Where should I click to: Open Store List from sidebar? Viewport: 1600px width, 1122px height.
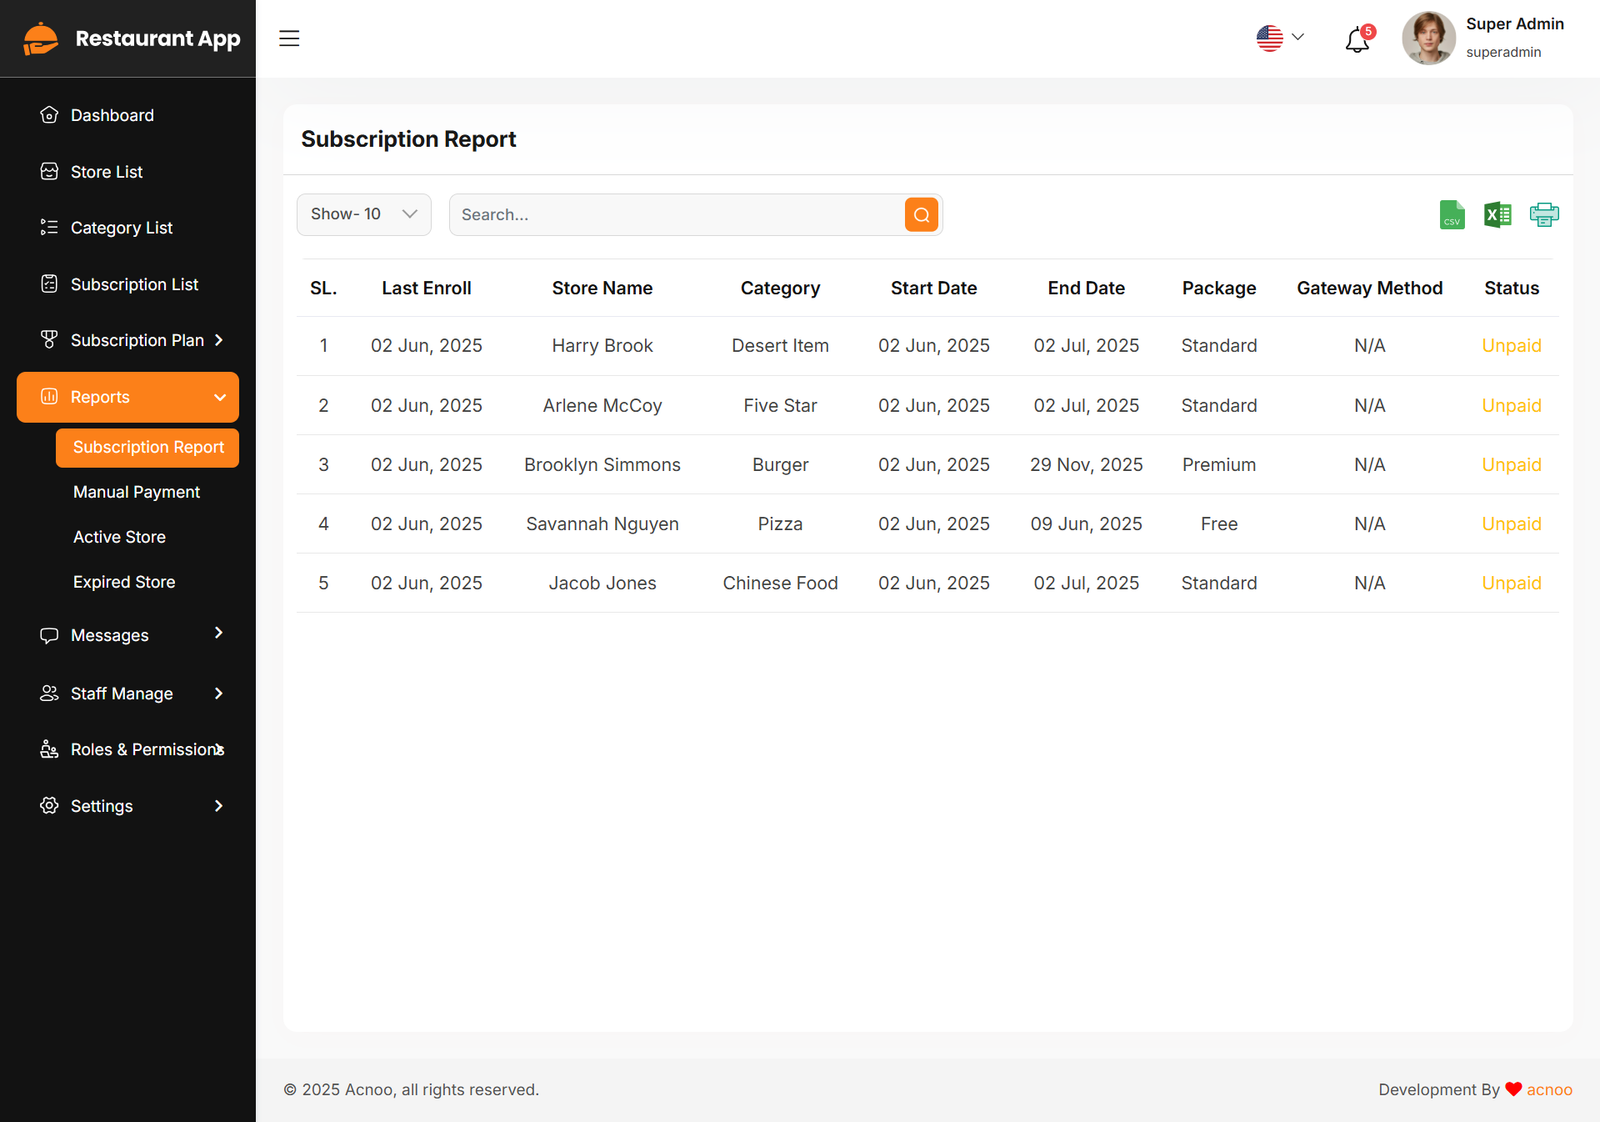tap(106, 172)
